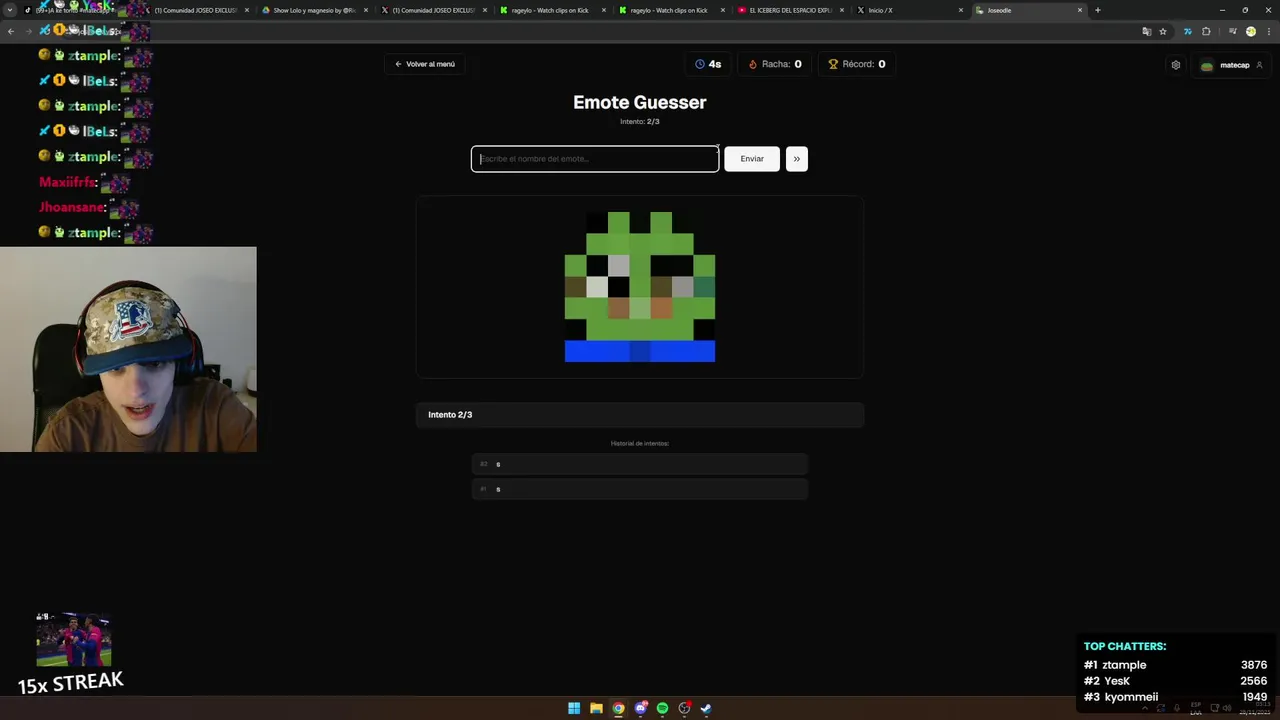Click the Chrome taskbar icon

618,708
